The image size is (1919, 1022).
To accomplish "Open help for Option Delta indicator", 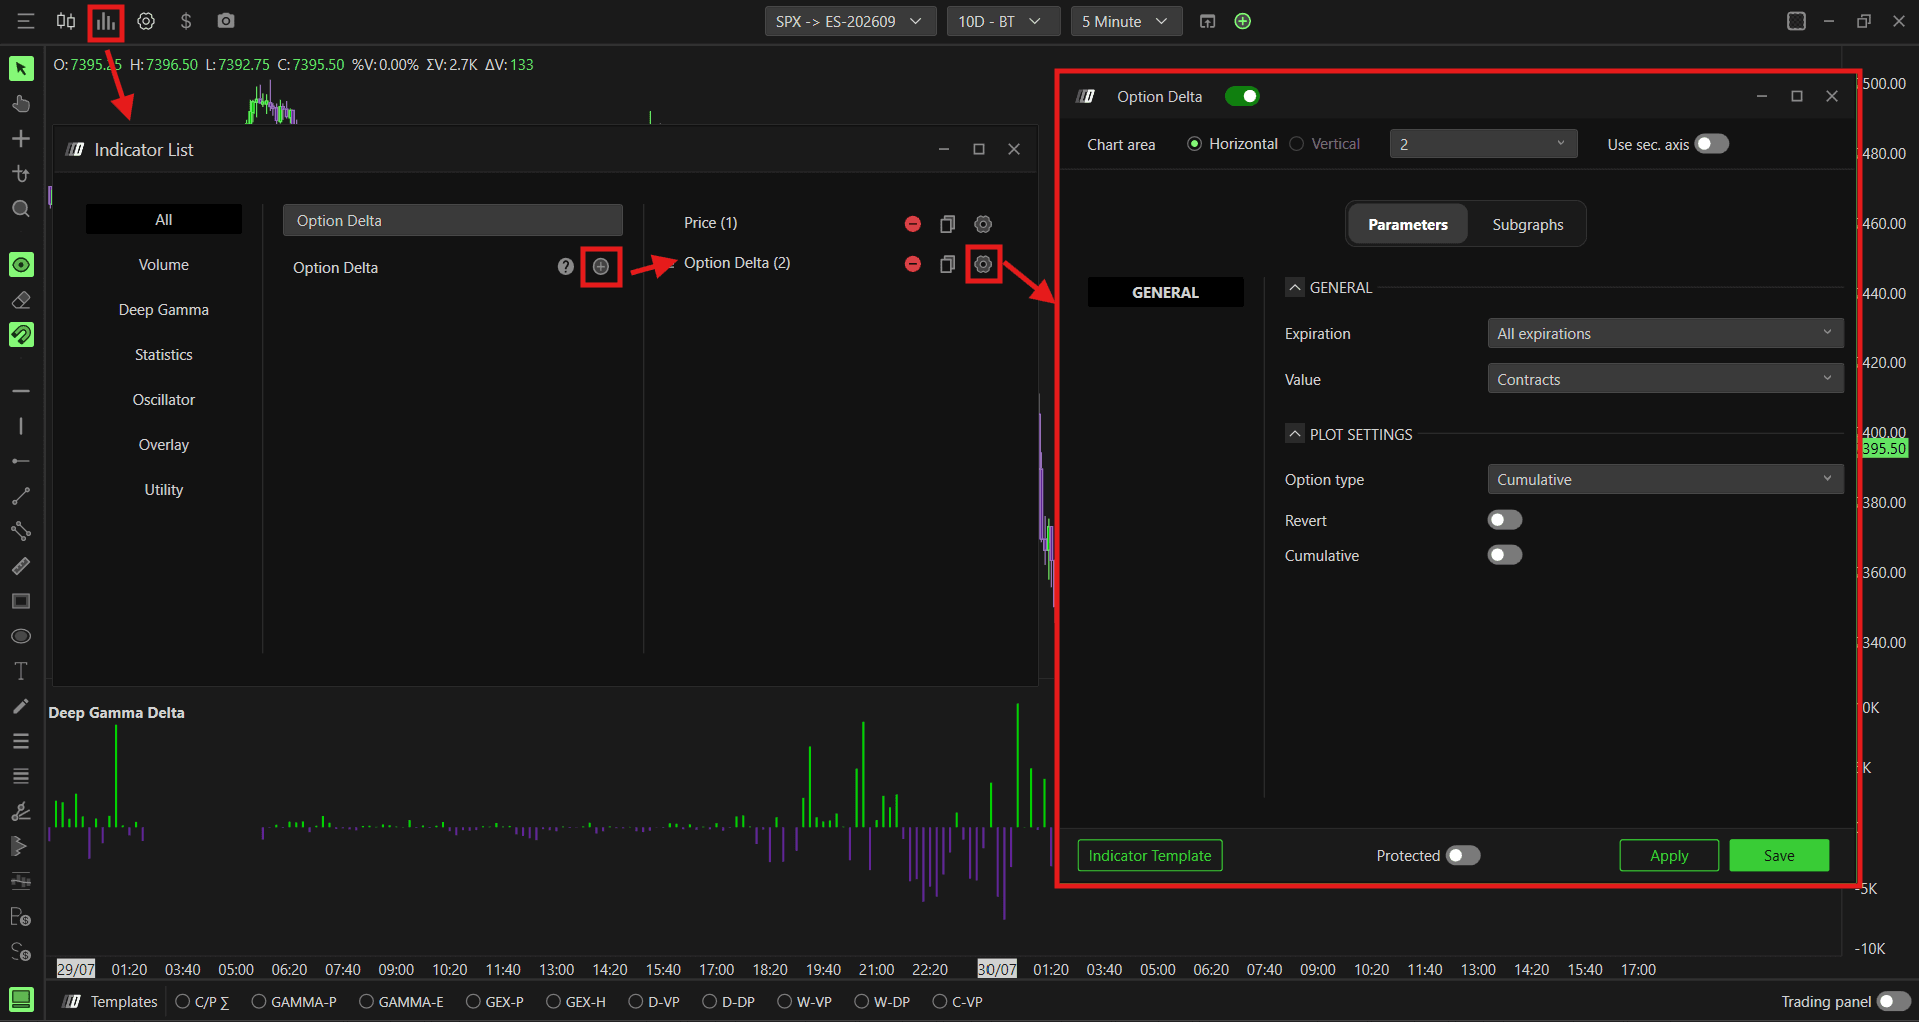I will (x=566, y=266).
